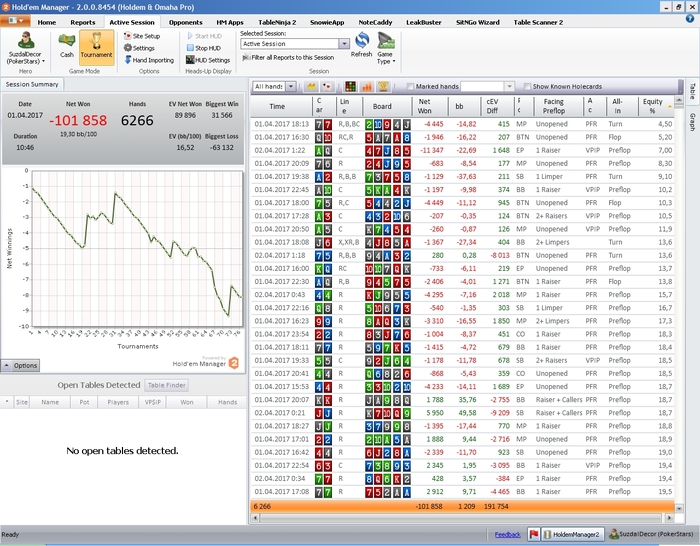Open the SitNGo Wizard tab
The width and height of the screenshot is (700, 546).
pyautogui.click(x=478, y=22)
